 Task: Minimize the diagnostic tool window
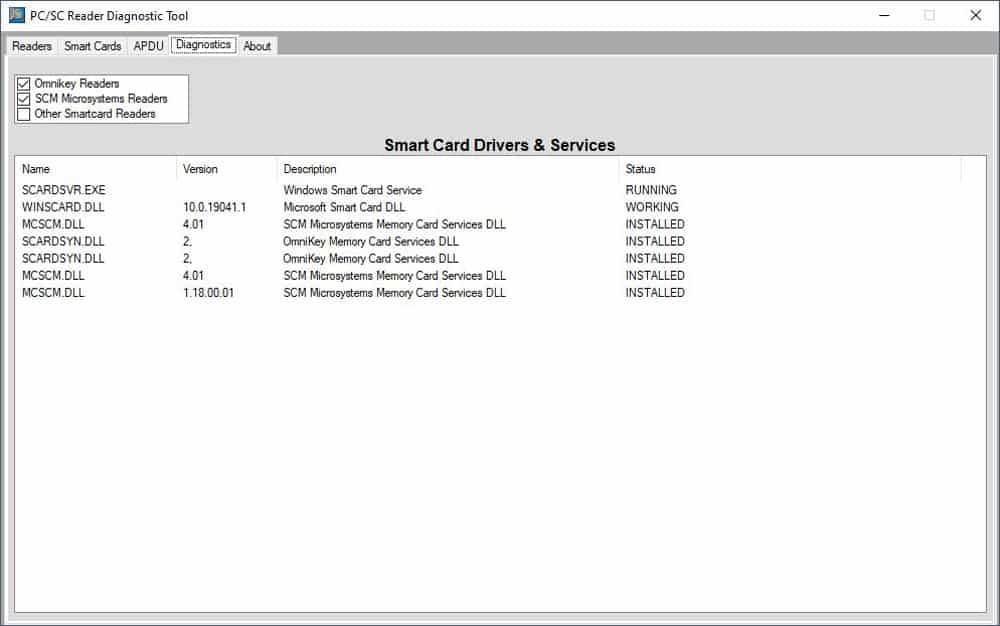(x=884, y=15)
